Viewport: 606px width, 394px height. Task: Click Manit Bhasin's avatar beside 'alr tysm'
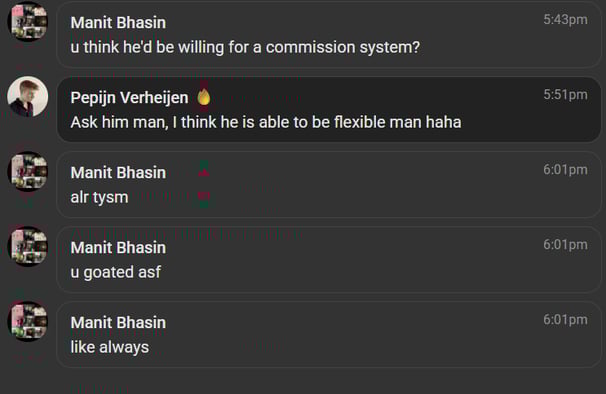(28, 172)
